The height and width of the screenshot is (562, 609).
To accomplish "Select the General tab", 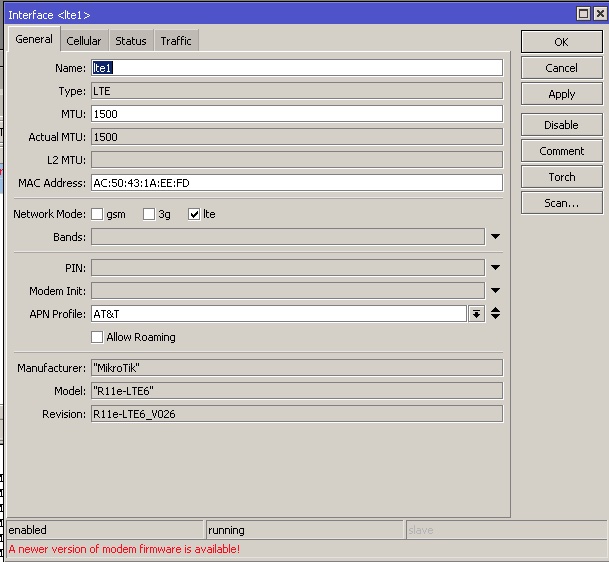I will pyautogui.click(x=34, y=39).
